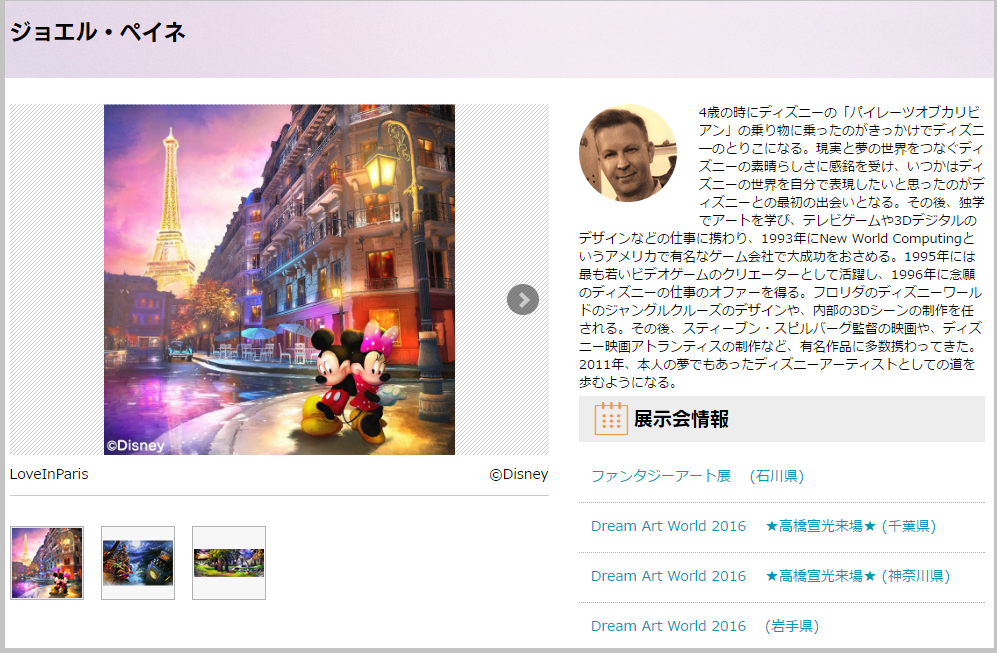This screenshot has width=997, height=653.
Task: Click the ©Disney caption under the image
Action: (x=519, y=474)
